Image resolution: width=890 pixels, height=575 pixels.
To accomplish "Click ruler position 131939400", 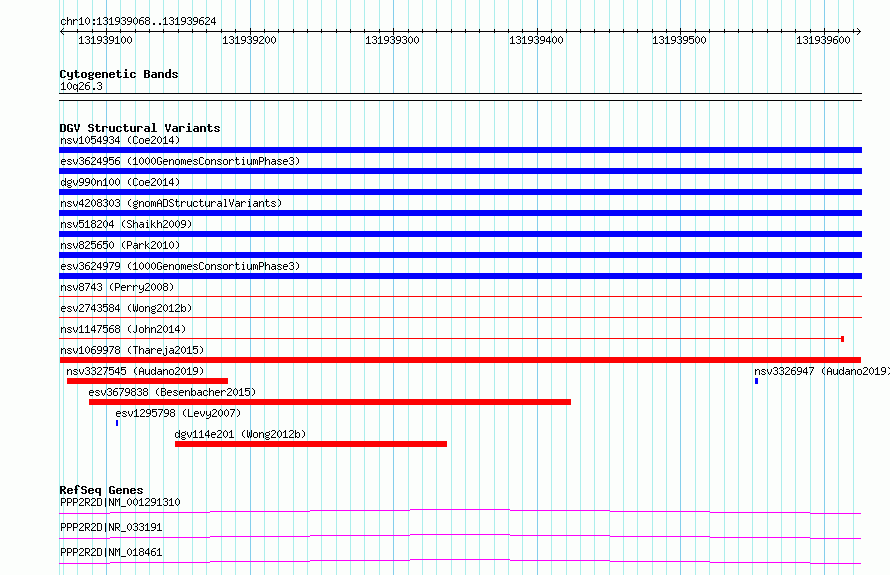I will tap(536, 40).
